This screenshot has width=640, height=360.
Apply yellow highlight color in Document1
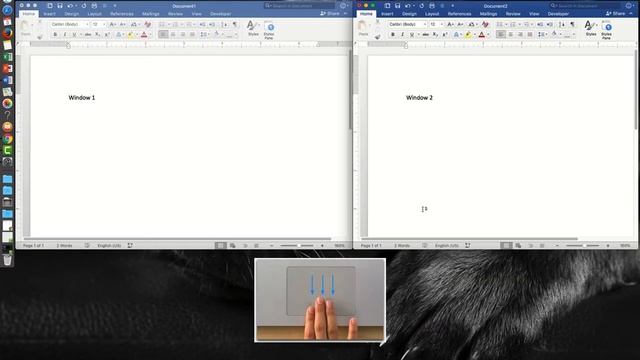[131, 35]
